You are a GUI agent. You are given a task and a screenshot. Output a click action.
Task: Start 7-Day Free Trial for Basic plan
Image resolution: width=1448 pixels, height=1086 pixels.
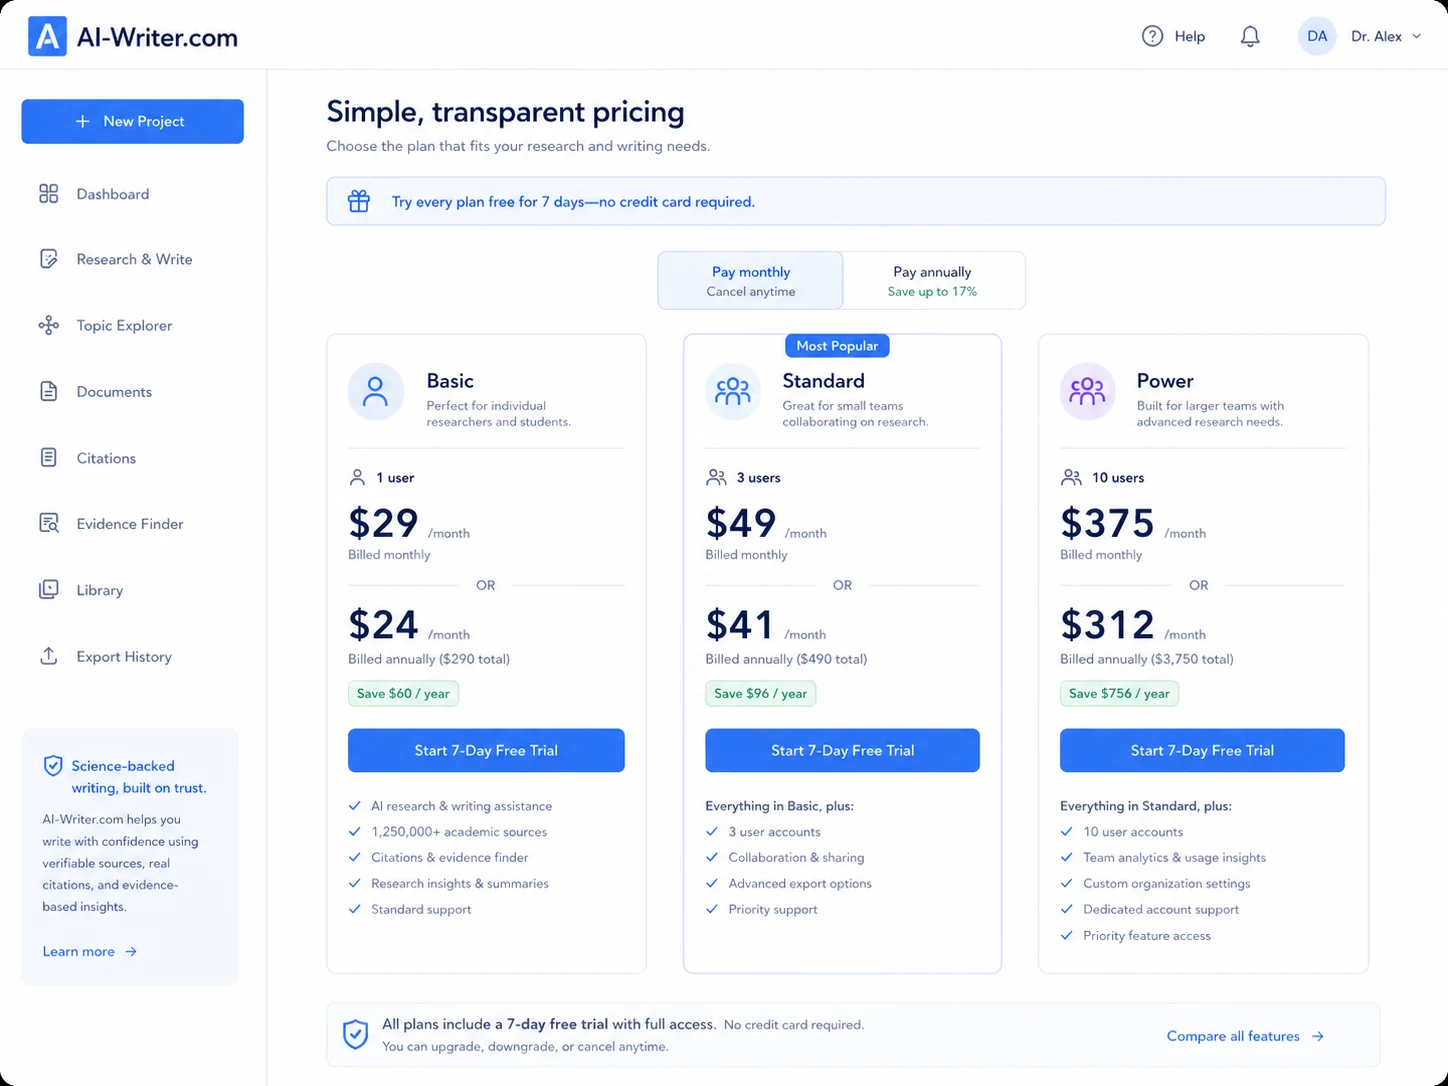pos(486,750)
